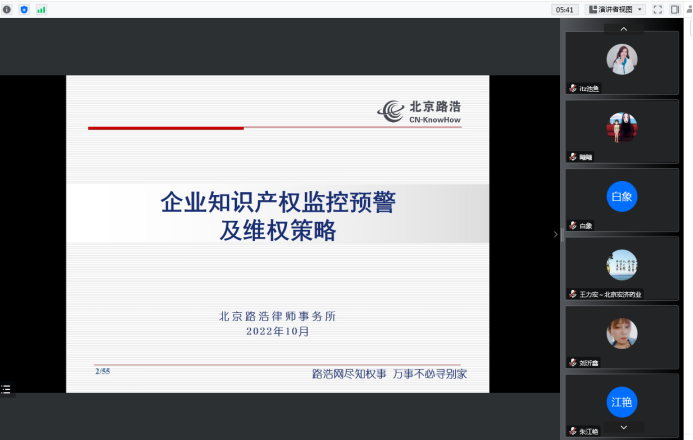Click 王力宏~北京宏济药业 name label

click(610, 294)
